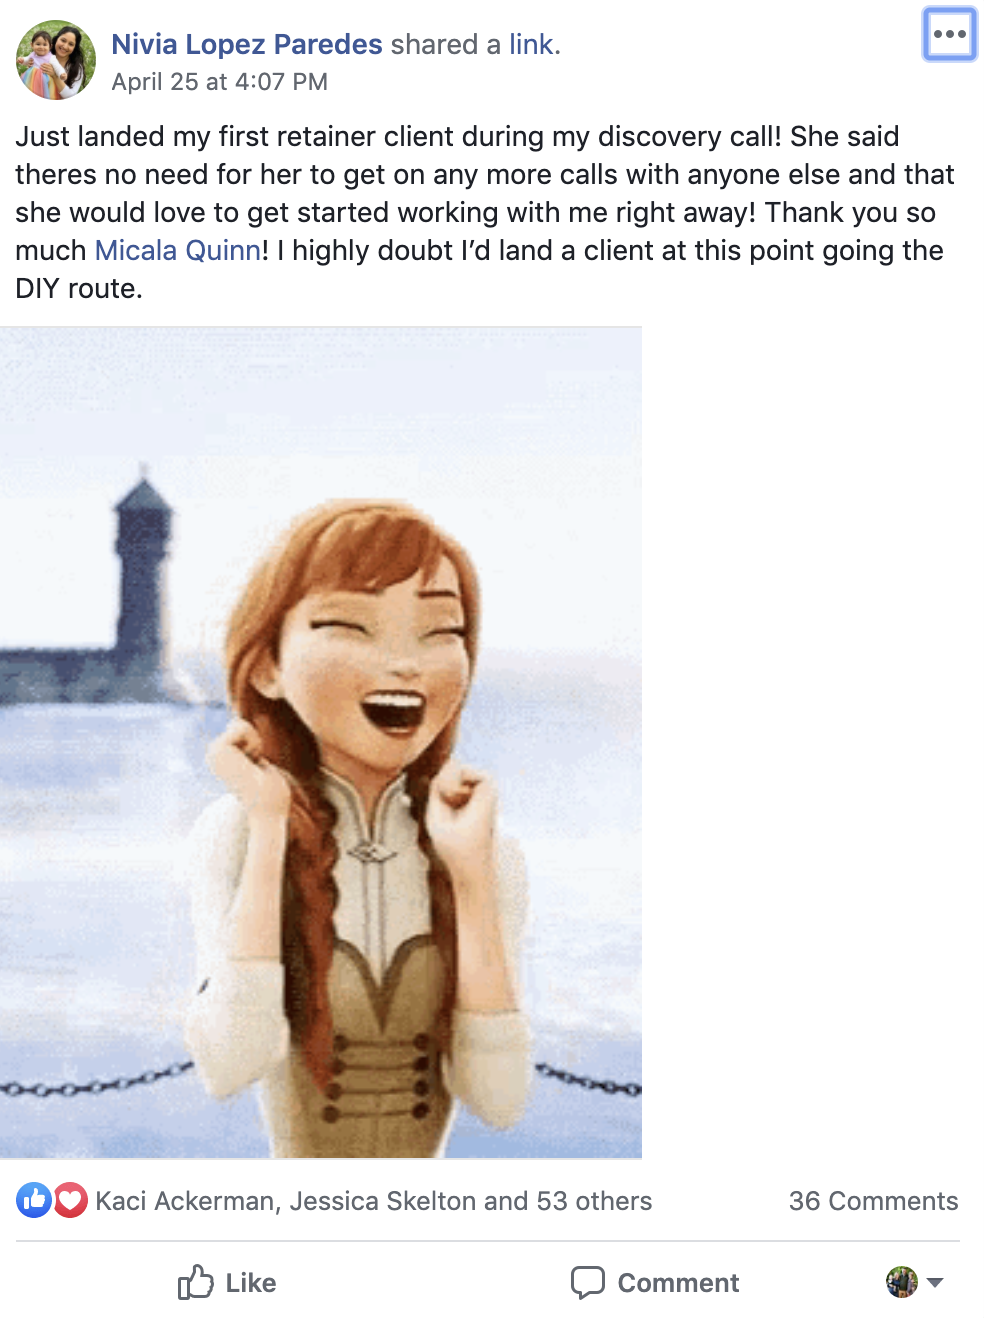Open Nivia Lopez Paredes's profile name link
Image resolution: width=984 pixels, height=1318 pixels.
pyautogui.click(x=247, y=44)
